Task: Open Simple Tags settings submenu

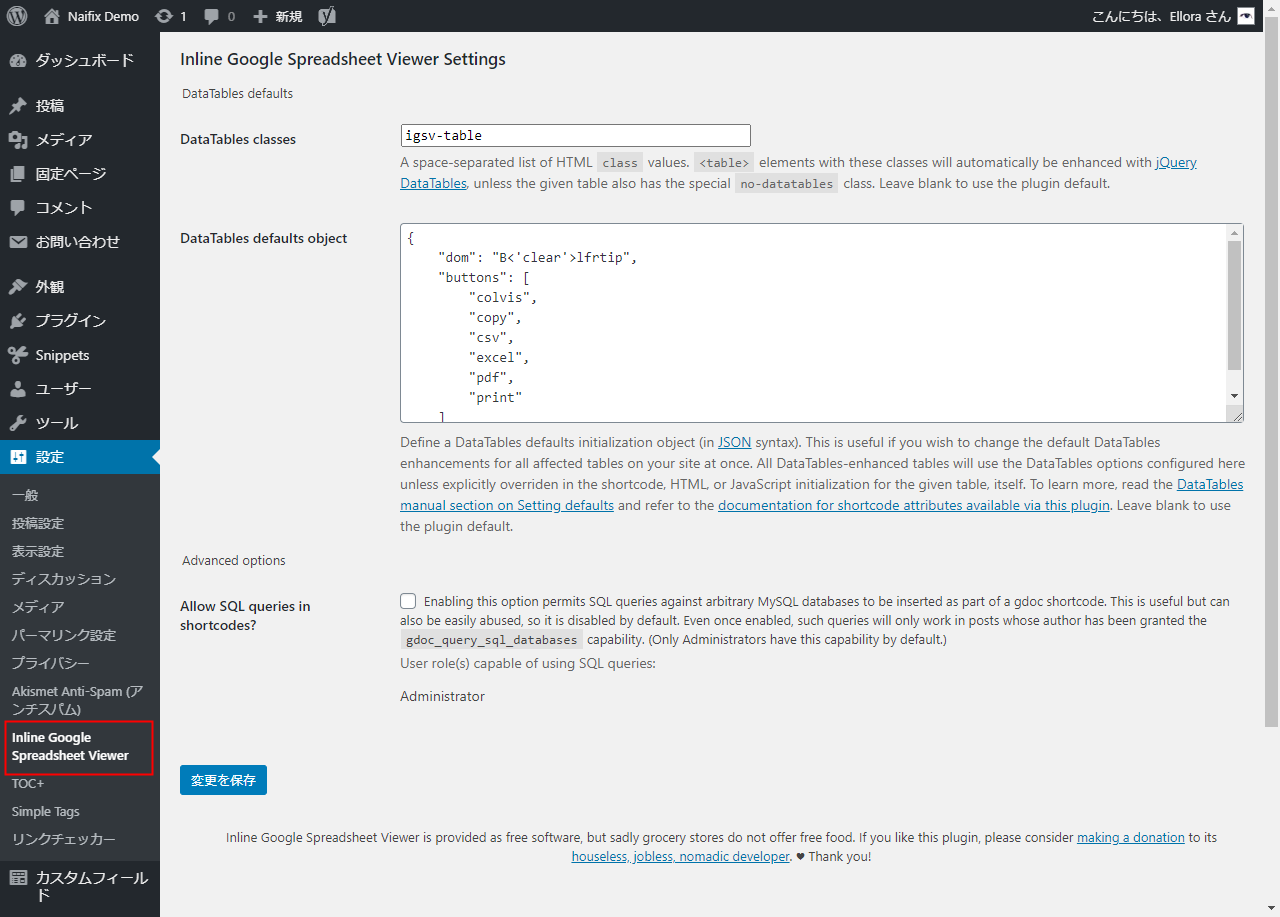Action: 46,812
